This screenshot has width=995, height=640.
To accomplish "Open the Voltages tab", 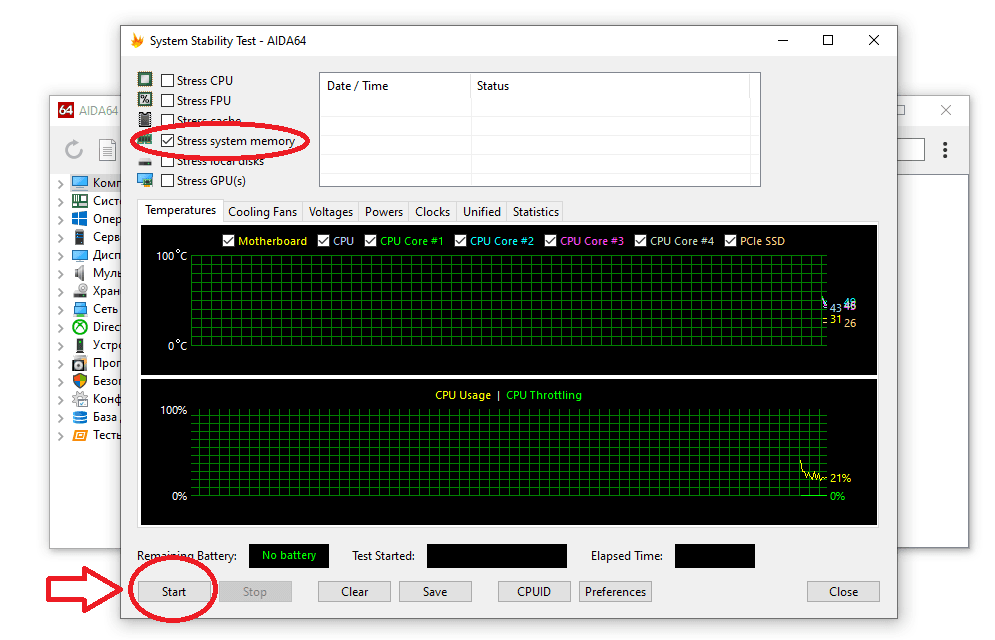I will 331,212.
